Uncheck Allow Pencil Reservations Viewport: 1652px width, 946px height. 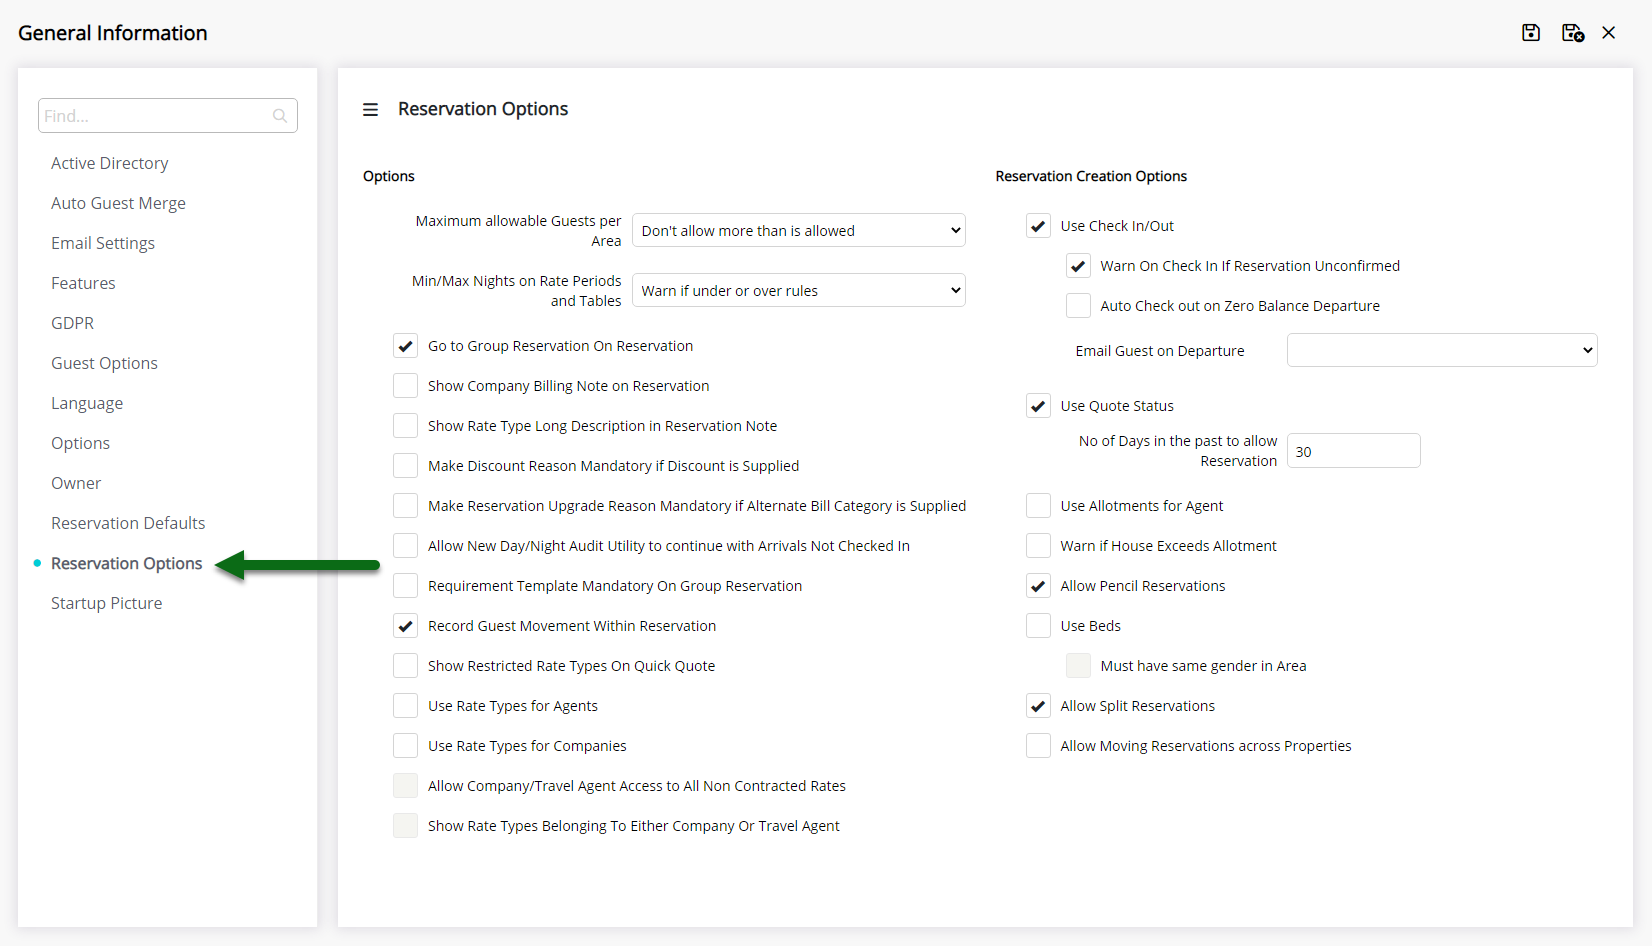pyautogui.click(x=1038, y=586)
